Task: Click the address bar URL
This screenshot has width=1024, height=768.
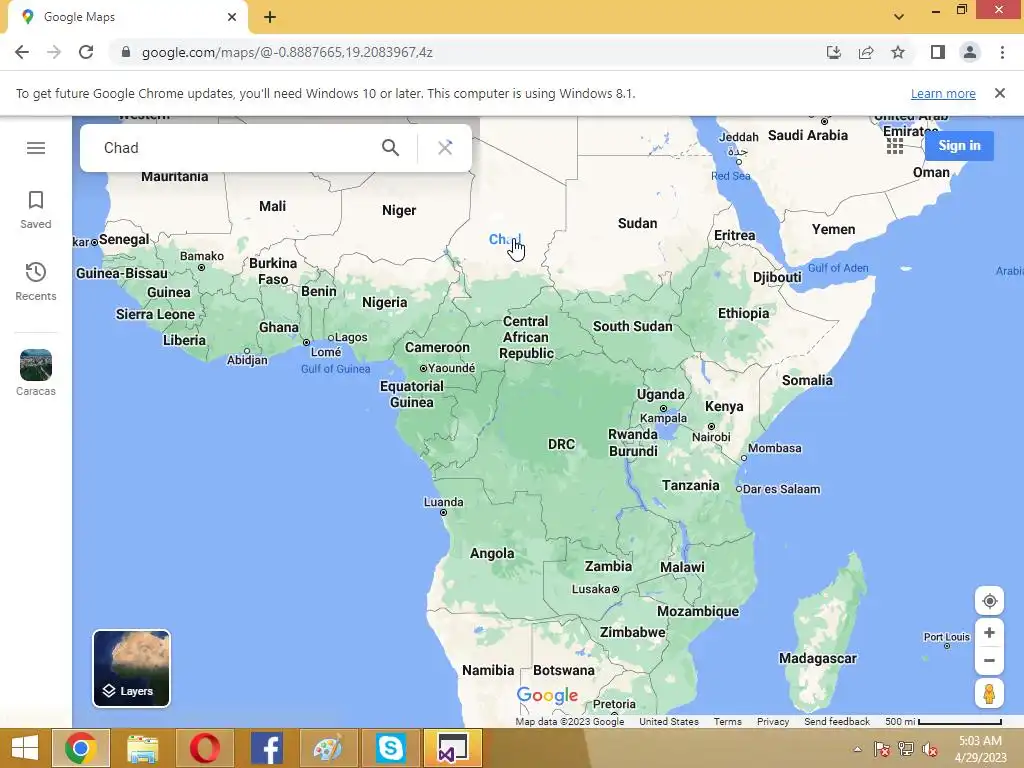Action: [287, 52]
